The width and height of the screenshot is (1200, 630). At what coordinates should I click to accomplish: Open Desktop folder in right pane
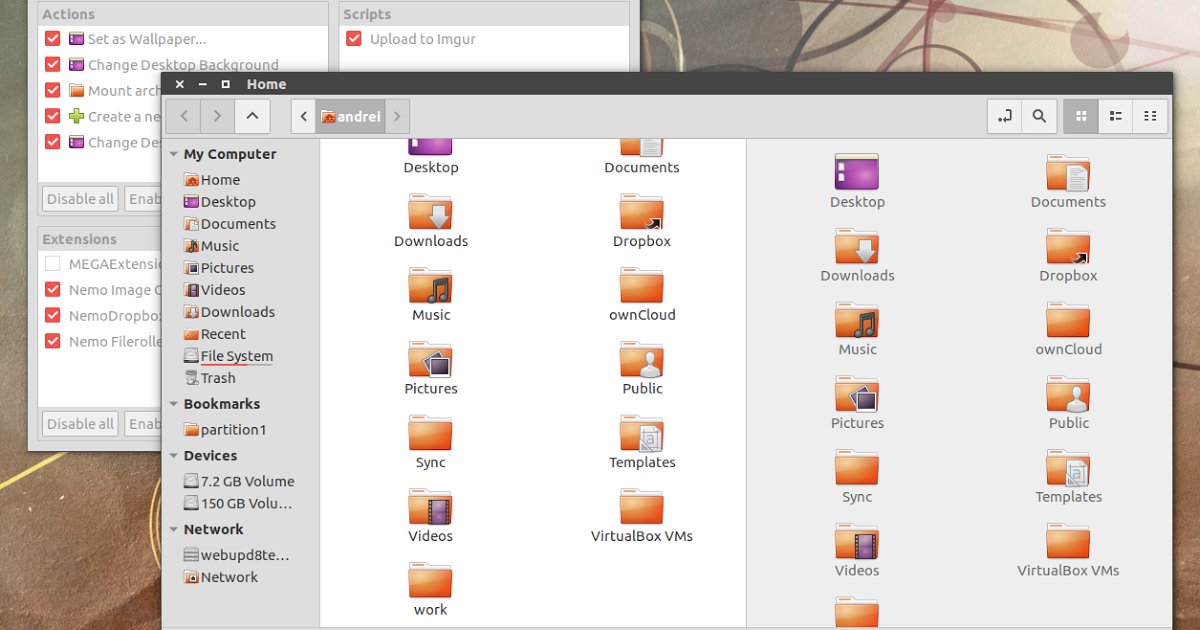(x=857, y=182)
